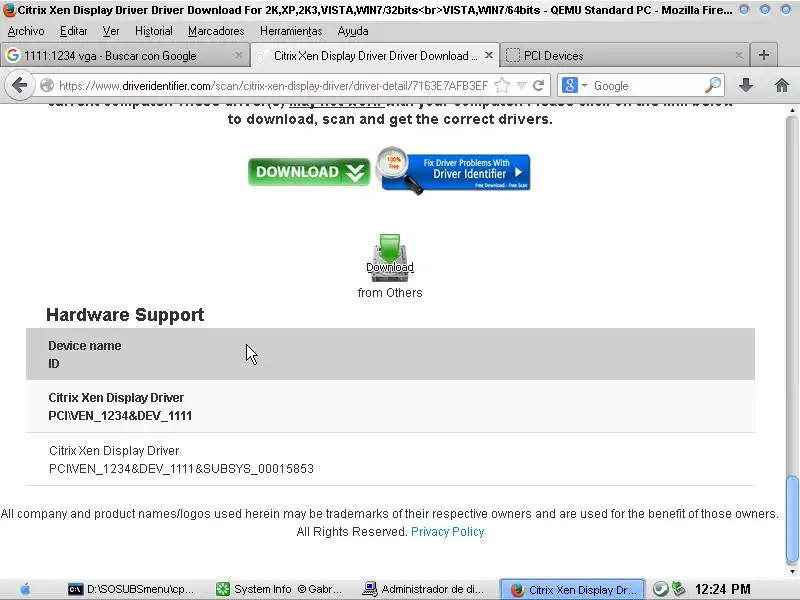Click the Device name table header
Viewport: 800px width, 600px height.
tap(85, 345)
